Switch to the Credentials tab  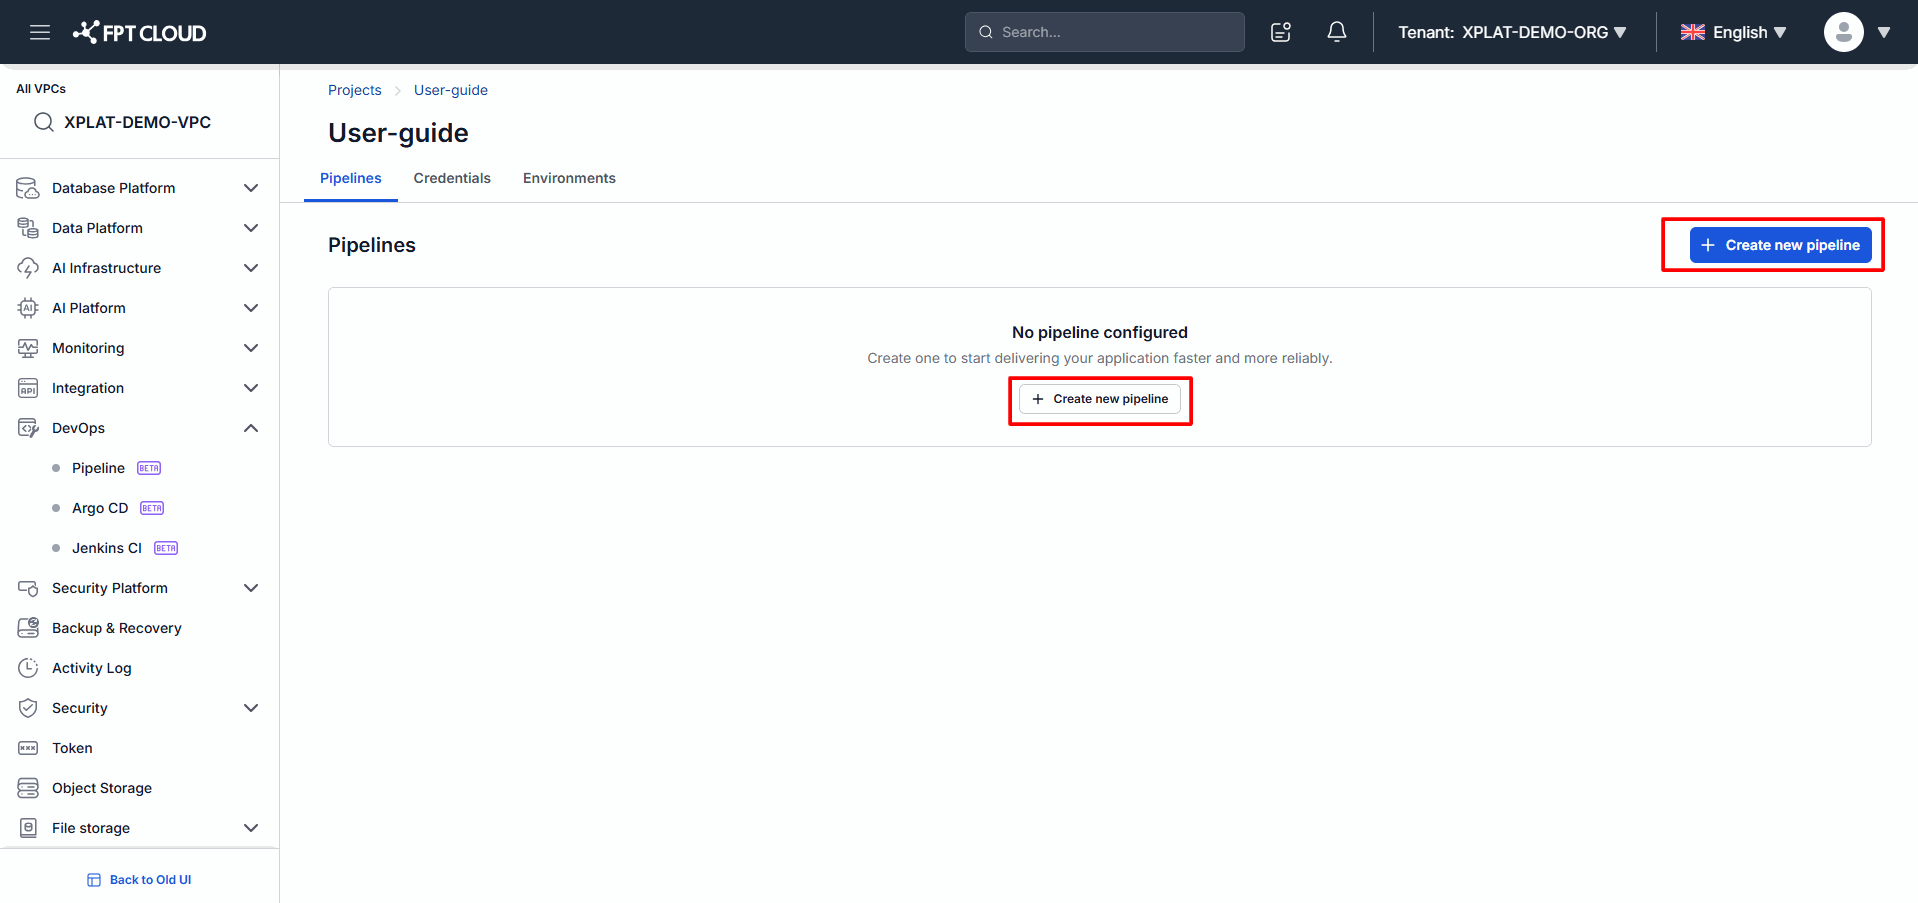(x=452, y=178)
